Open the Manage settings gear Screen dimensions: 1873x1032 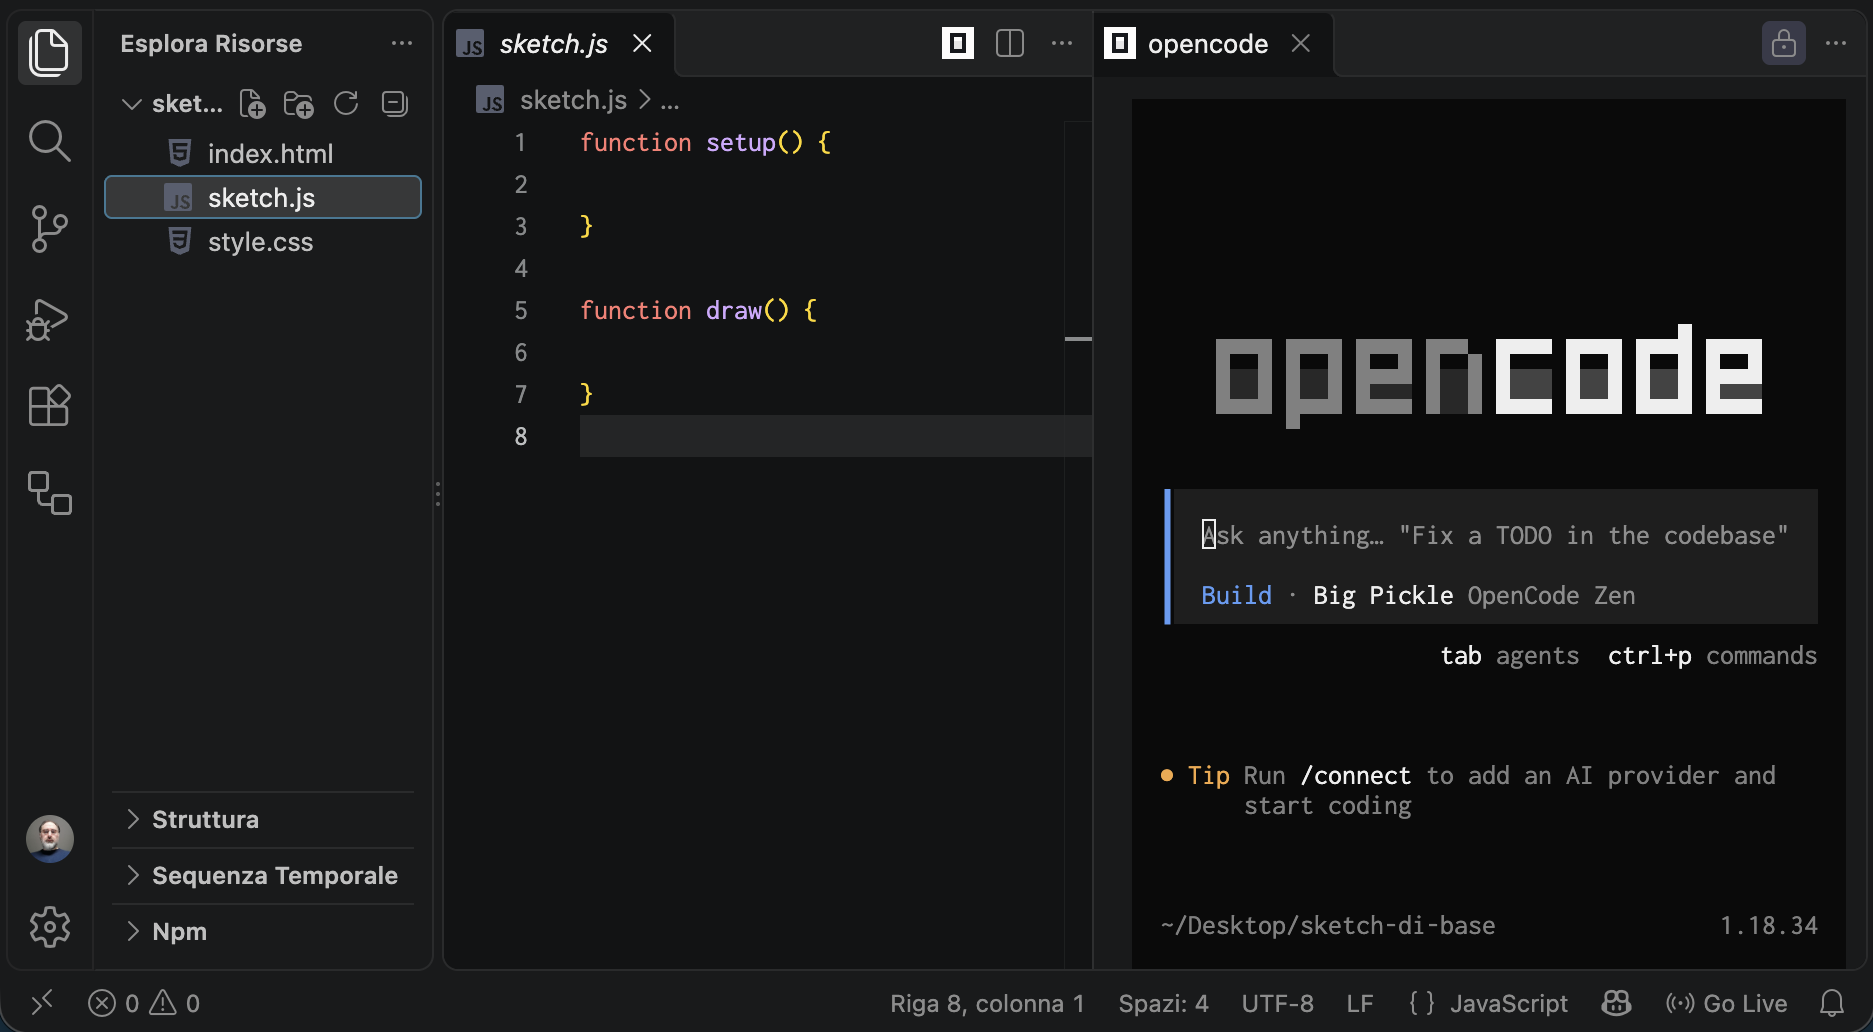(50, 927)
